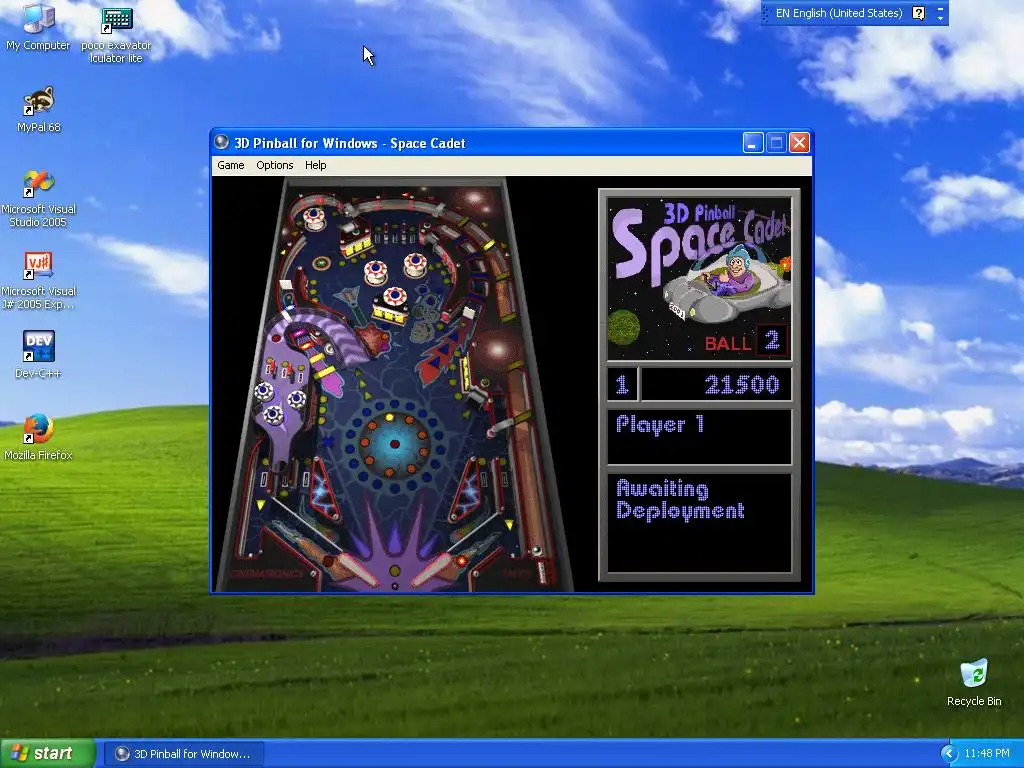Screen dimensions: 1024x768
Task: Click the BALL 2 counter
Action: pos(746,342)
